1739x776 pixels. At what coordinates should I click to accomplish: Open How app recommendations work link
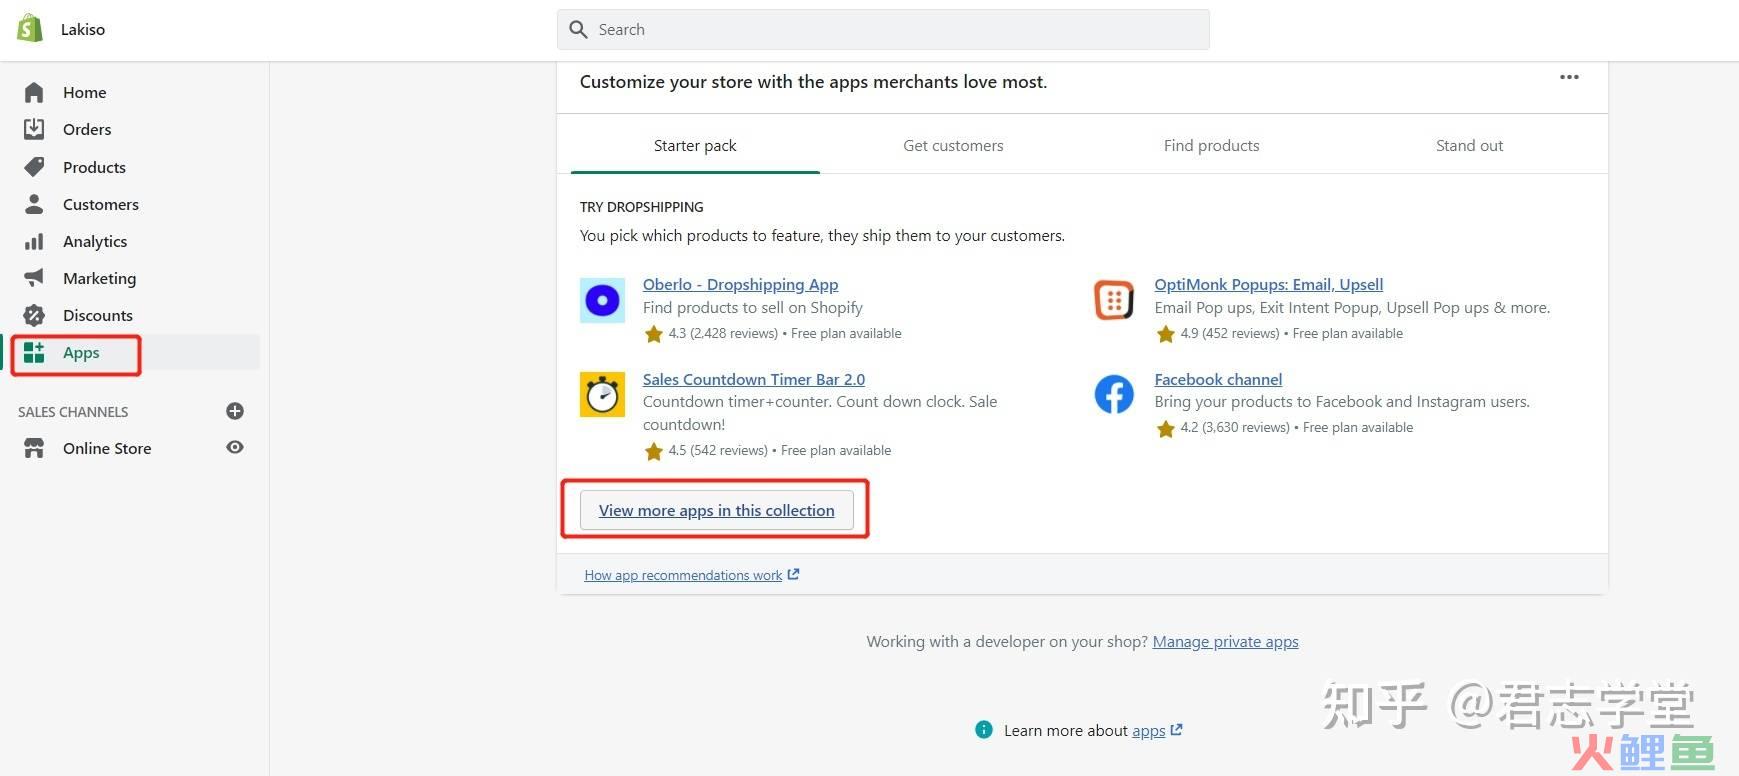(691, 575)
